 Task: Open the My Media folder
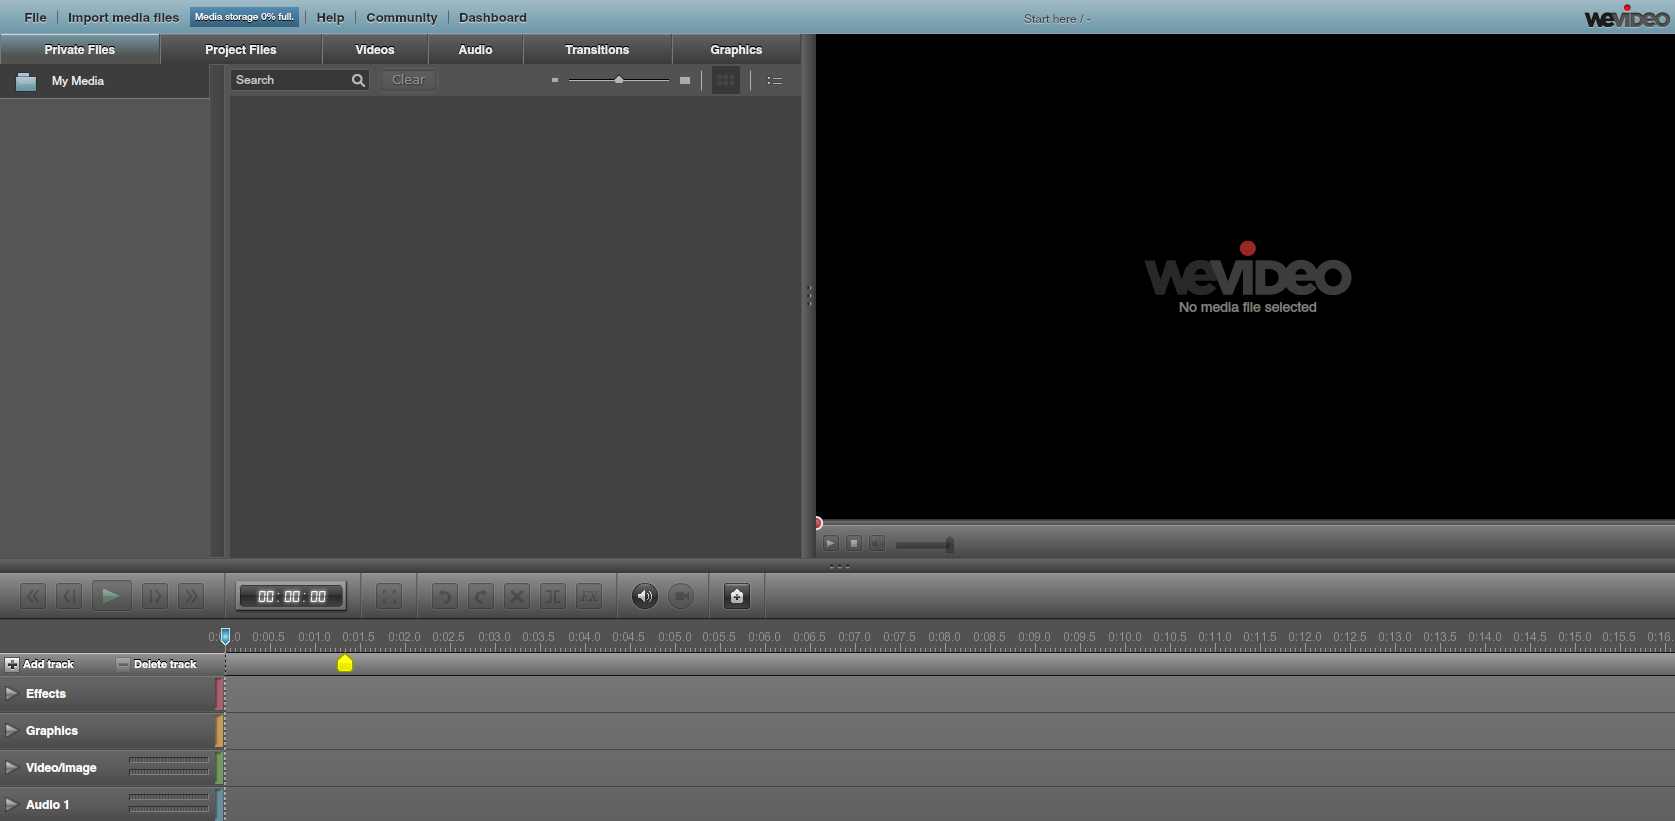(104, 81)
